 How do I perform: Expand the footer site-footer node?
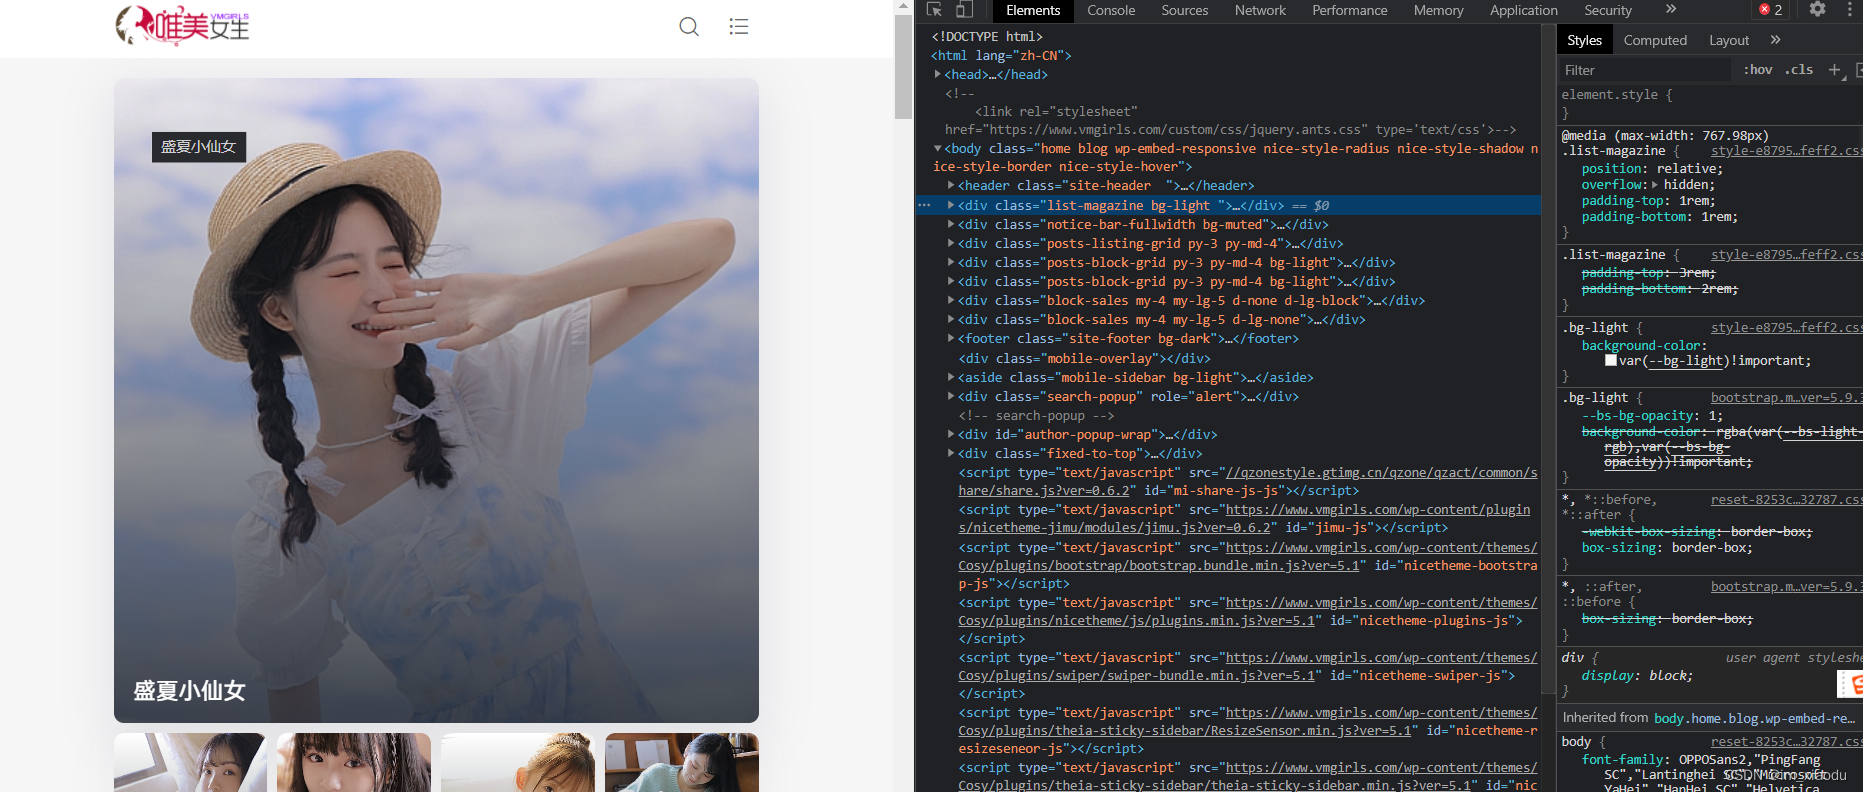tap(951, 338)
